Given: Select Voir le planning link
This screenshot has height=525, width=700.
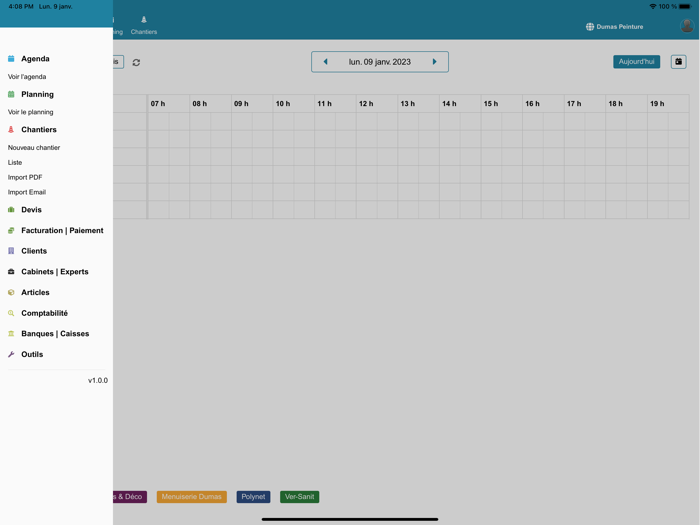Looking at the screenshot, I should 30,112.
